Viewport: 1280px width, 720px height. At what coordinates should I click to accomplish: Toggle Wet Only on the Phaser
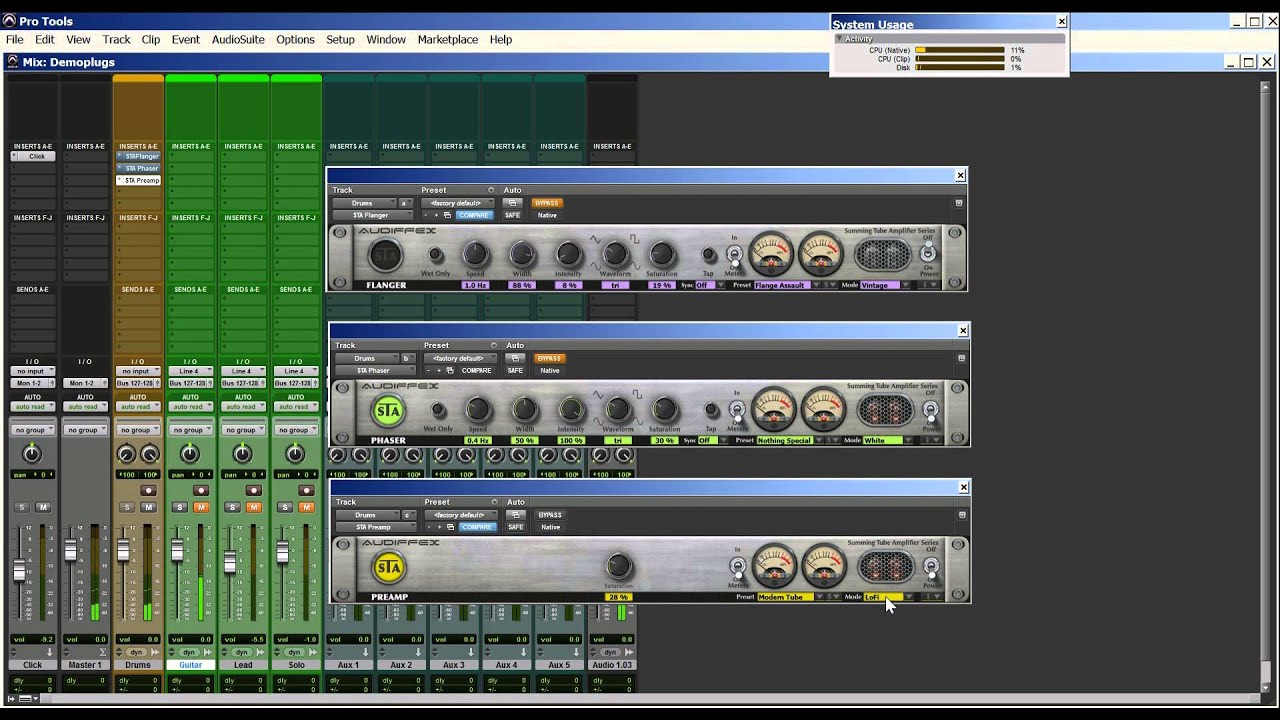(438, 410)
